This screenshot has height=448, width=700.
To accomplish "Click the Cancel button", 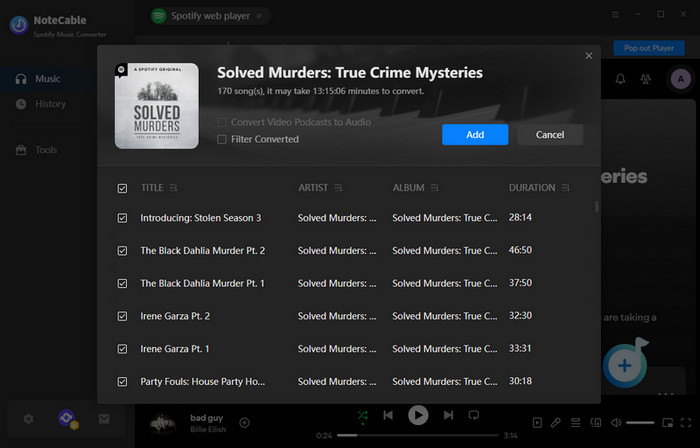I will [550, 135].
